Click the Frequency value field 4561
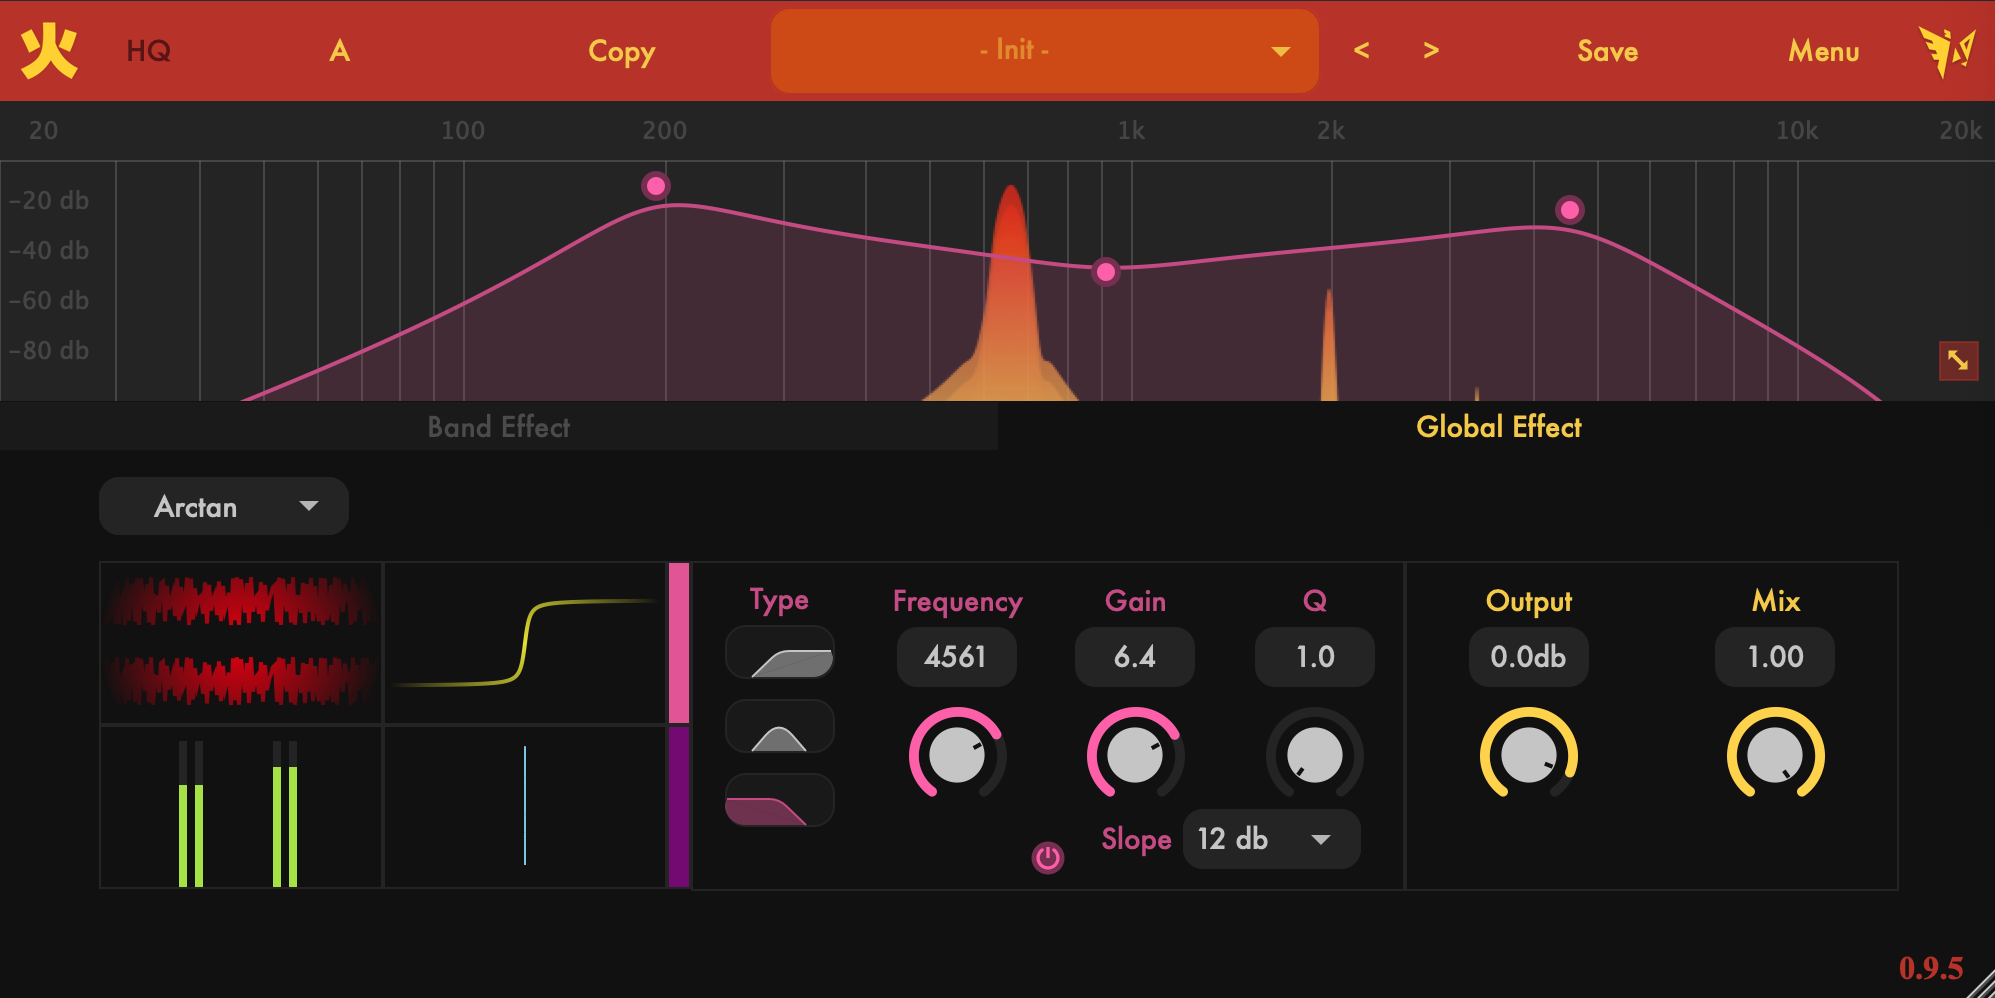The width and height of the screenshot is (1995, 998). click(x=956, y=657)
